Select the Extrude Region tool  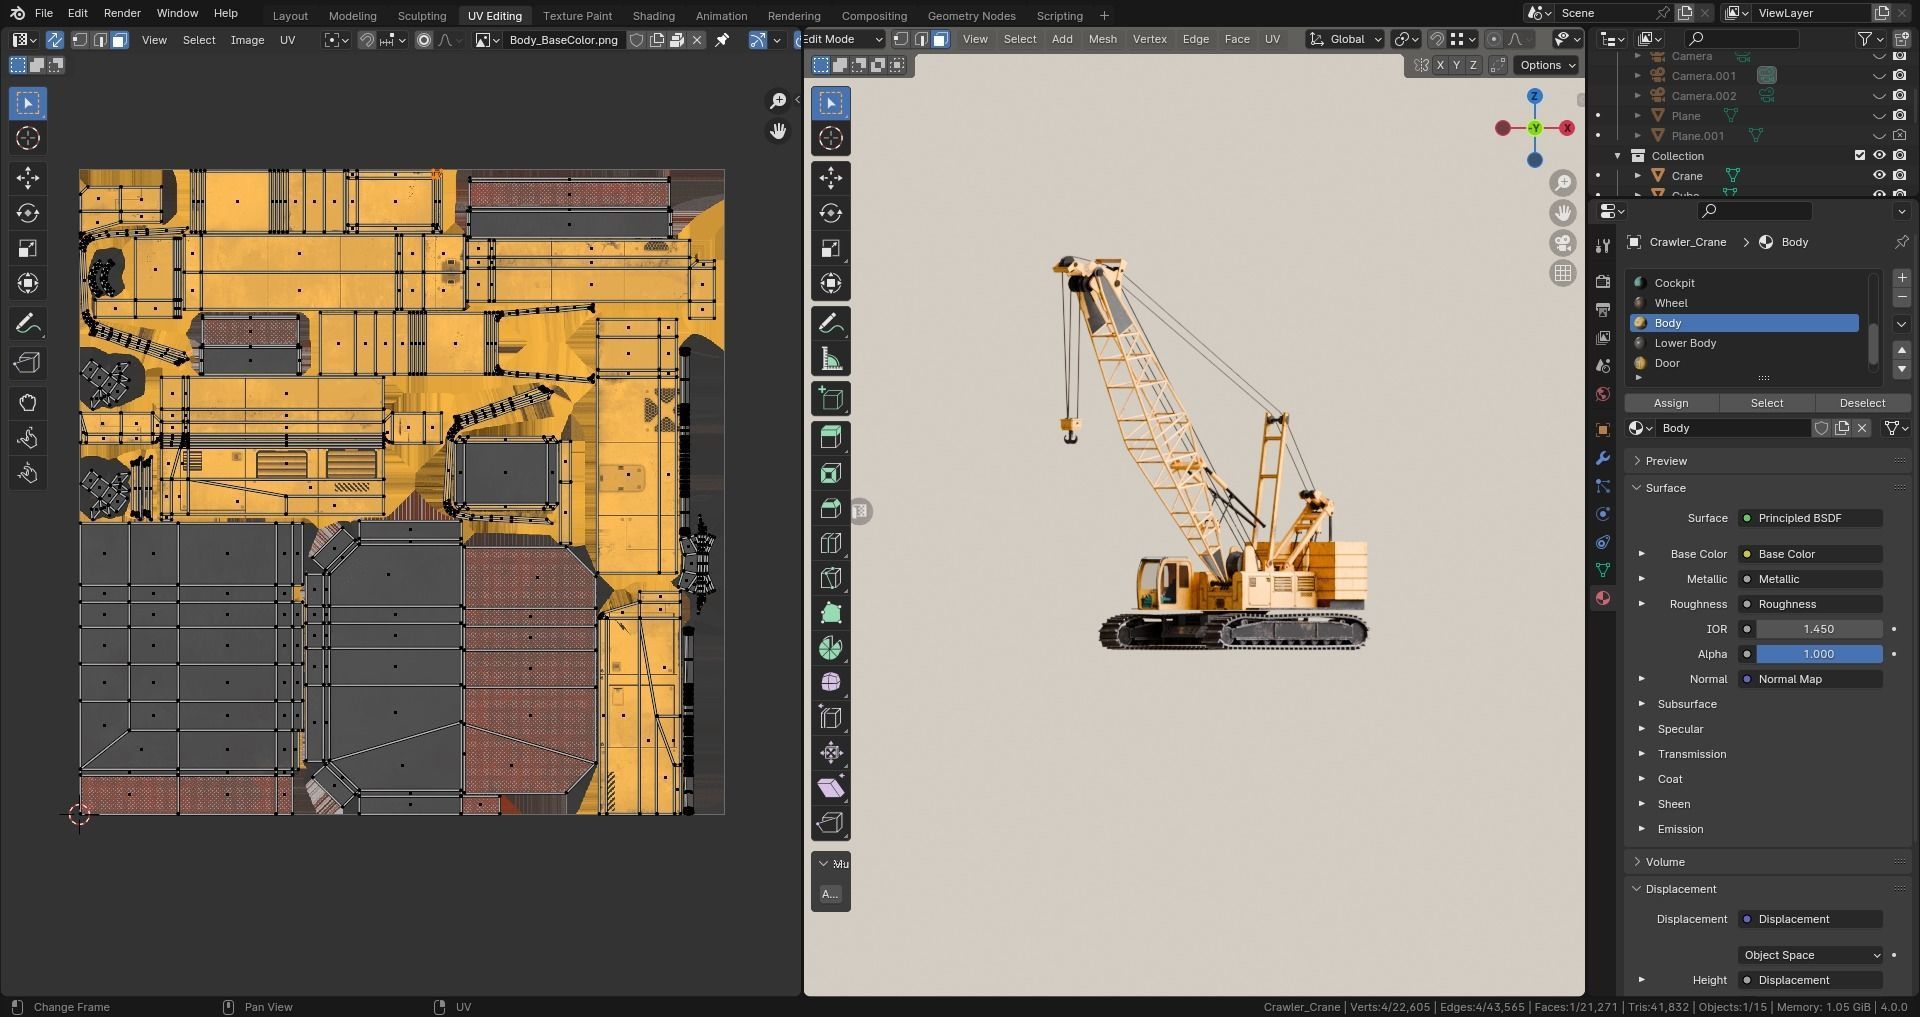coord(831,438)
